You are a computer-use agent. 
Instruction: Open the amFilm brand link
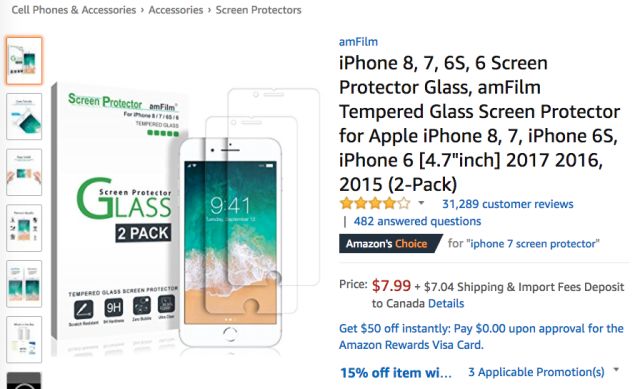358,42
